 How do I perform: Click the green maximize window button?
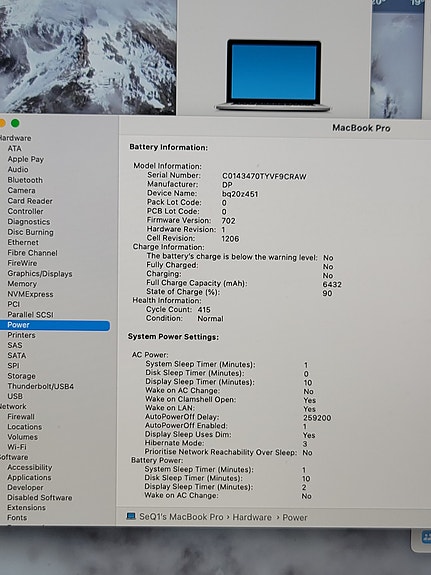(x=15, y=124)
